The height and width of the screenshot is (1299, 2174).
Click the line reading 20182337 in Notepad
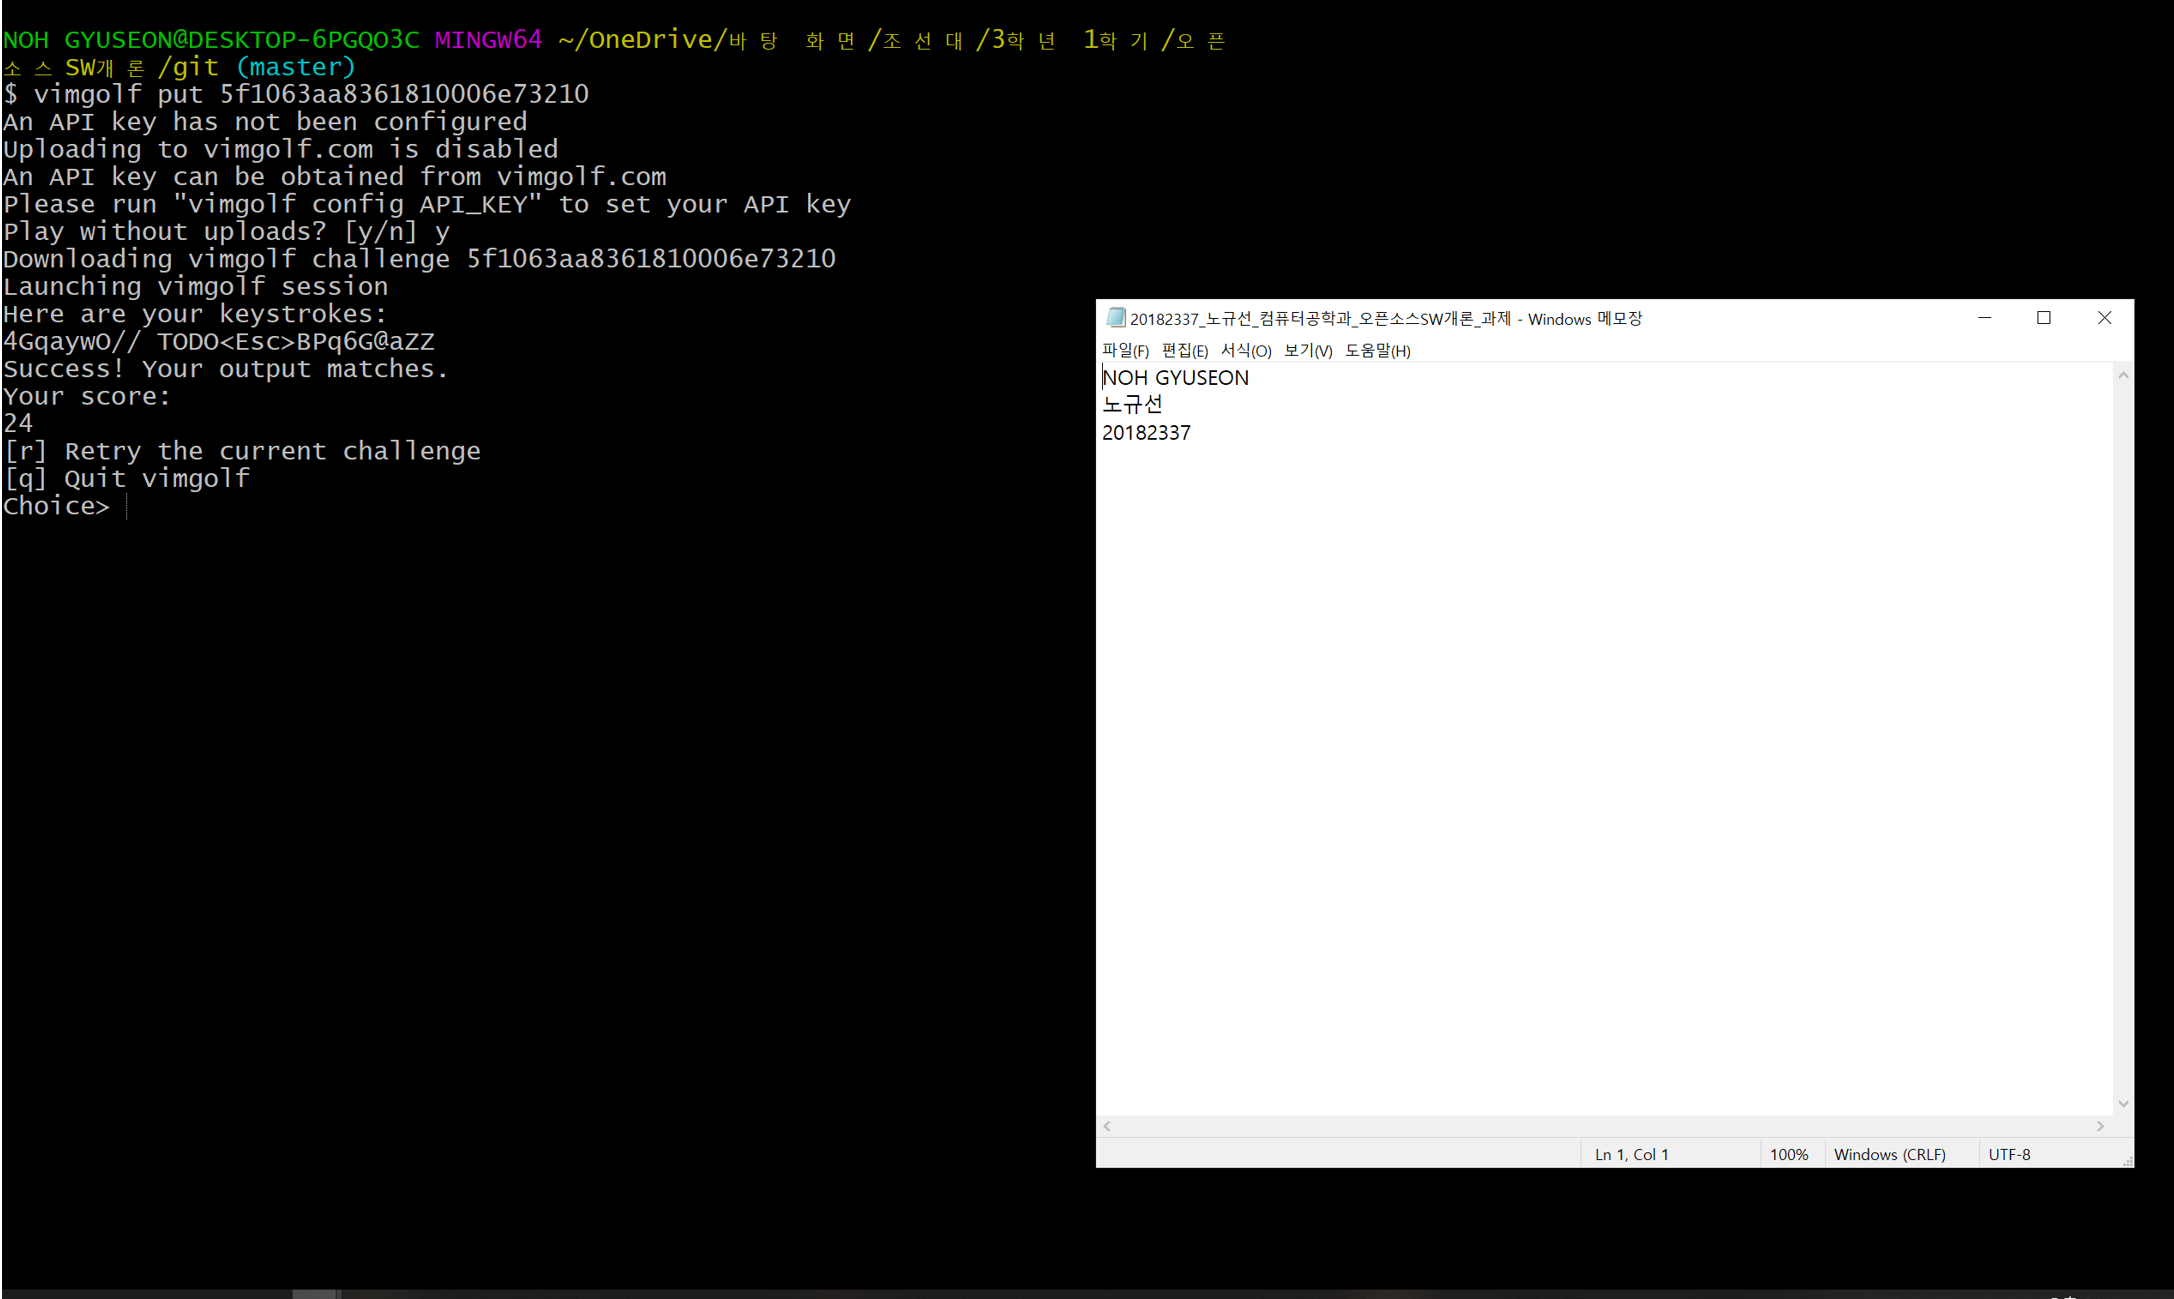click(x=1147, y=432)
